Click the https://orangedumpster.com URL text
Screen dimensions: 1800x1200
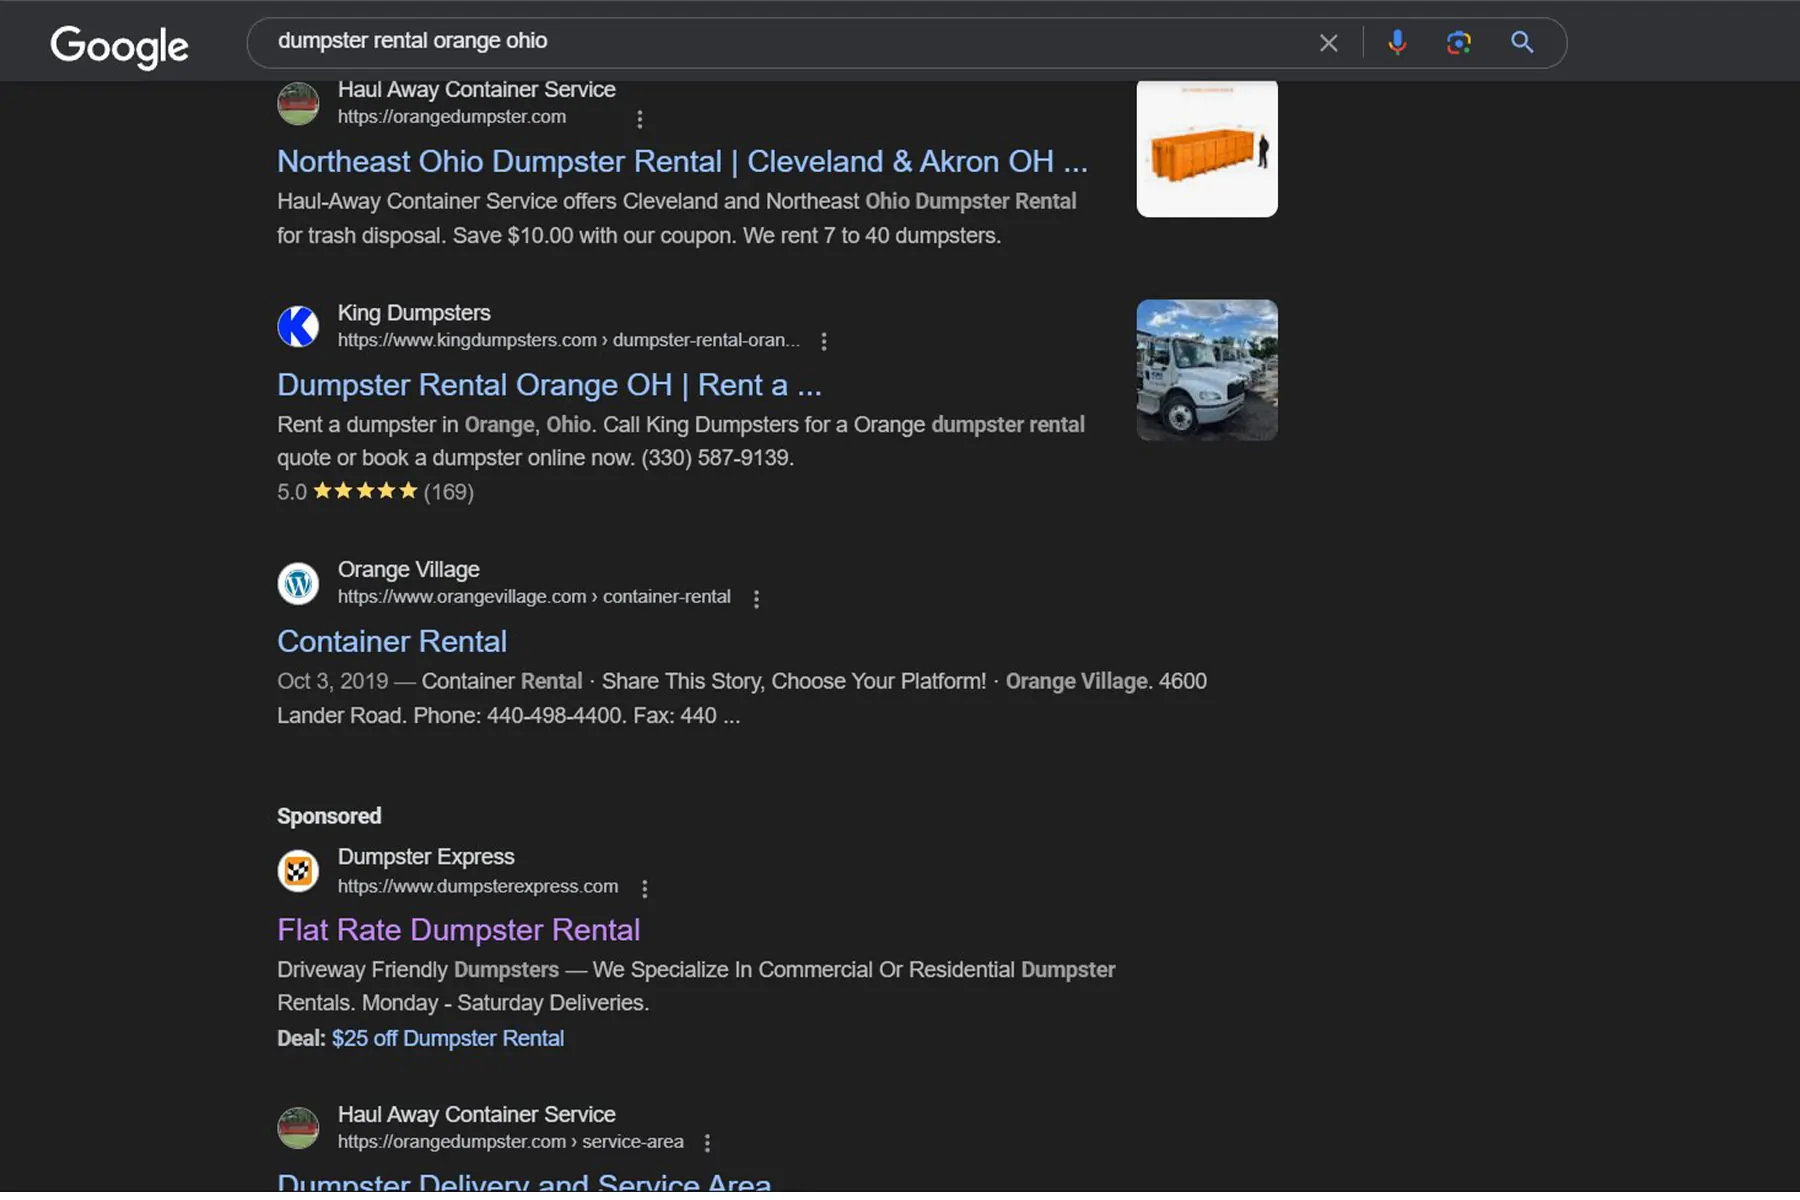452,117
